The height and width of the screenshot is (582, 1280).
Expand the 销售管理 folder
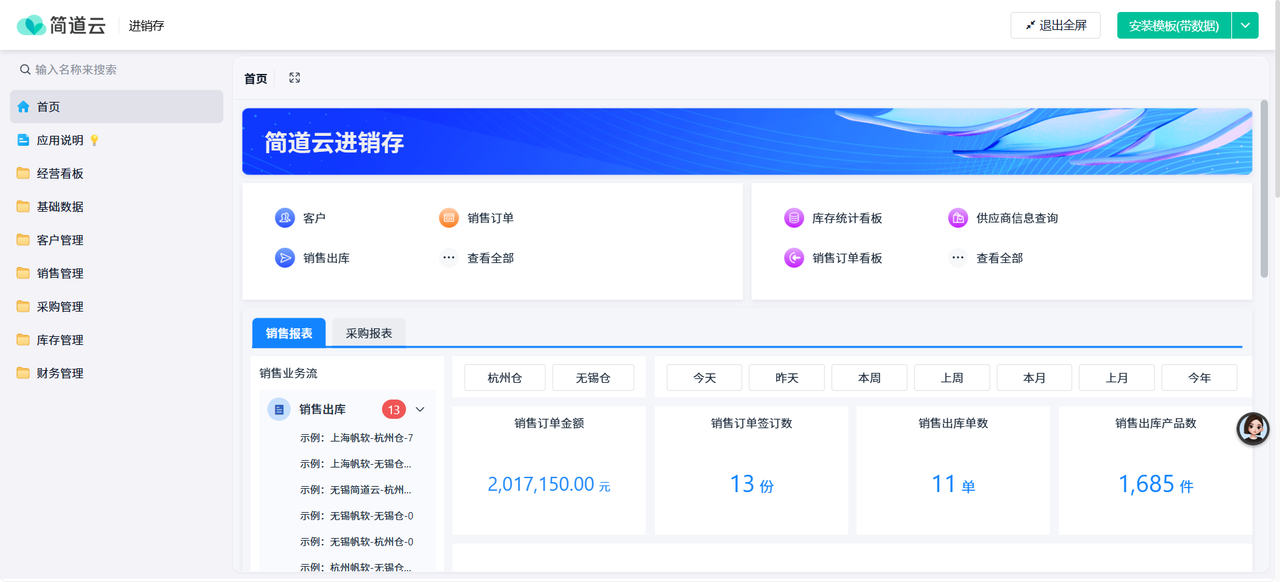tap(116, 273)
